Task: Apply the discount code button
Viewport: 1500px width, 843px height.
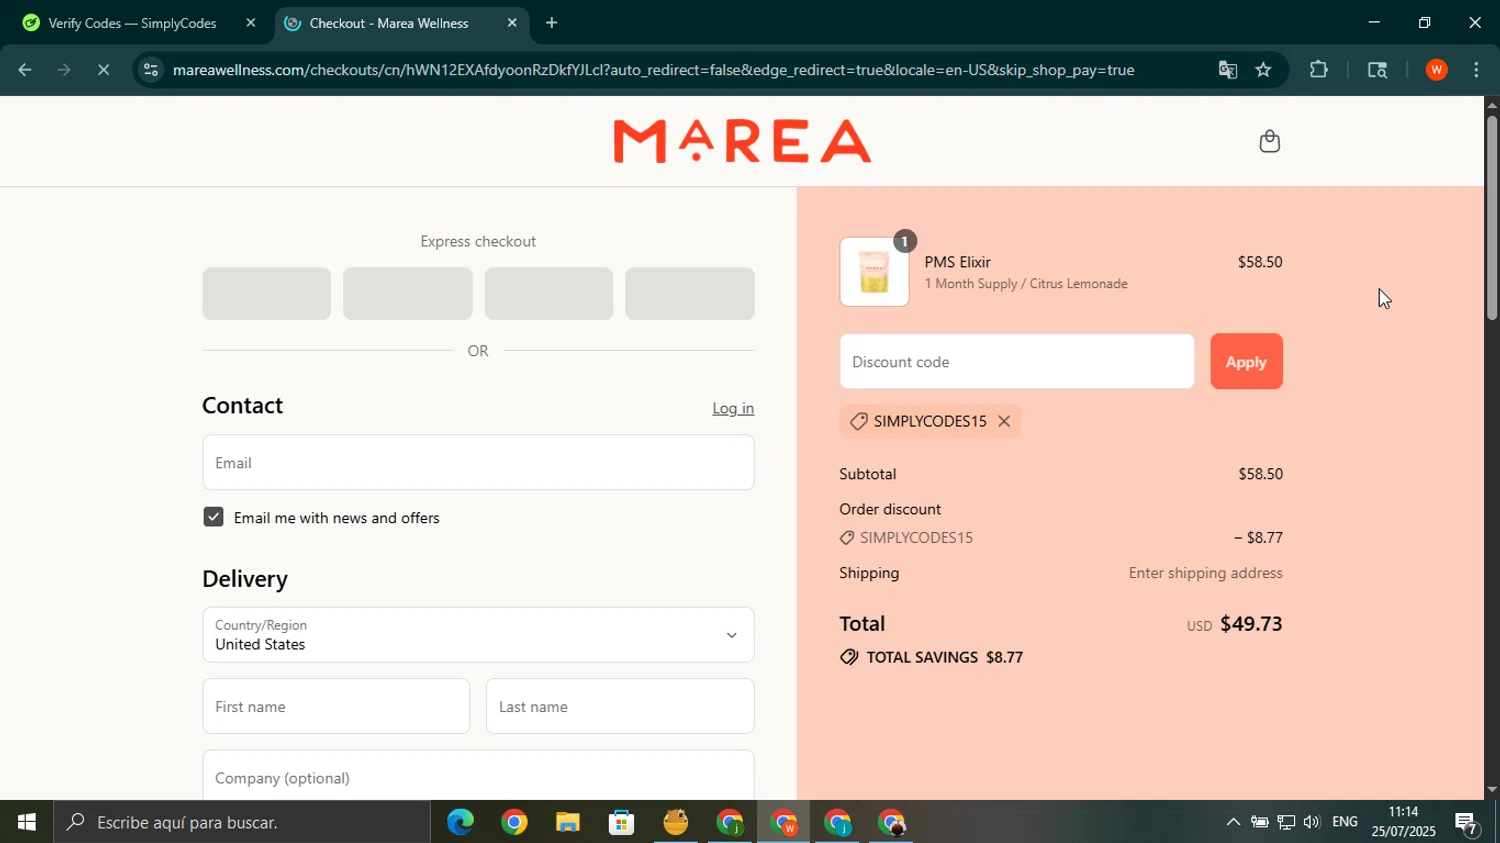Action: [x=1246, y=362]
